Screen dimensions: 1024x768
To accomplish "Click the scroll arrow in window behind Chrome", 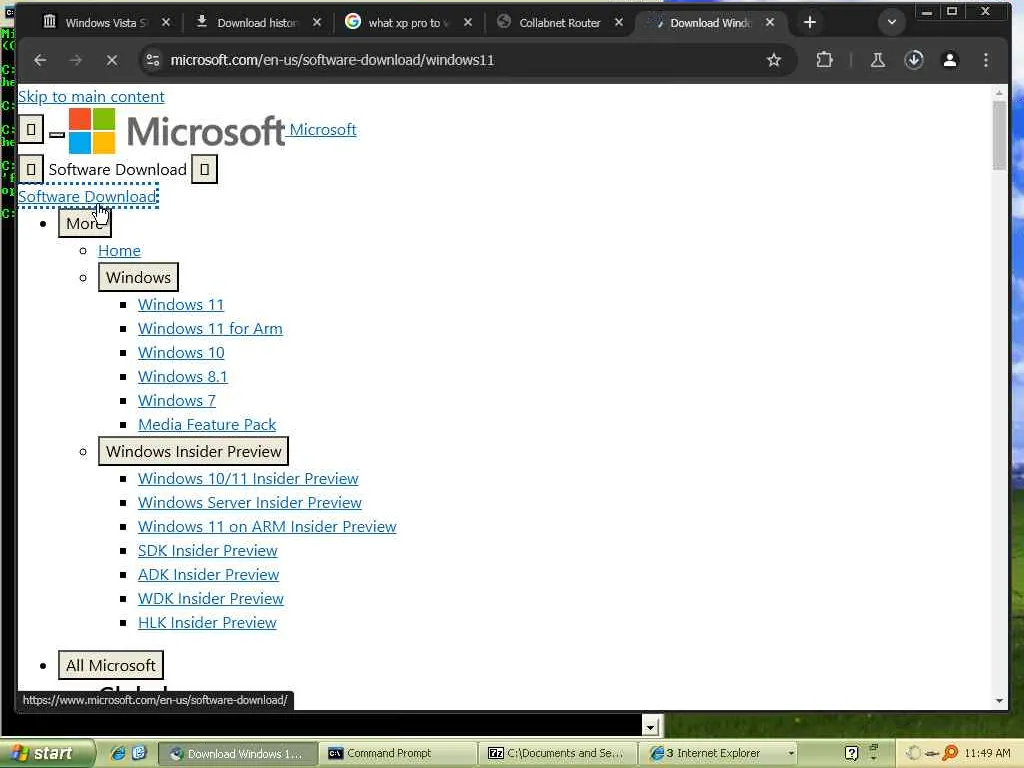I will (x=650, y=726).
